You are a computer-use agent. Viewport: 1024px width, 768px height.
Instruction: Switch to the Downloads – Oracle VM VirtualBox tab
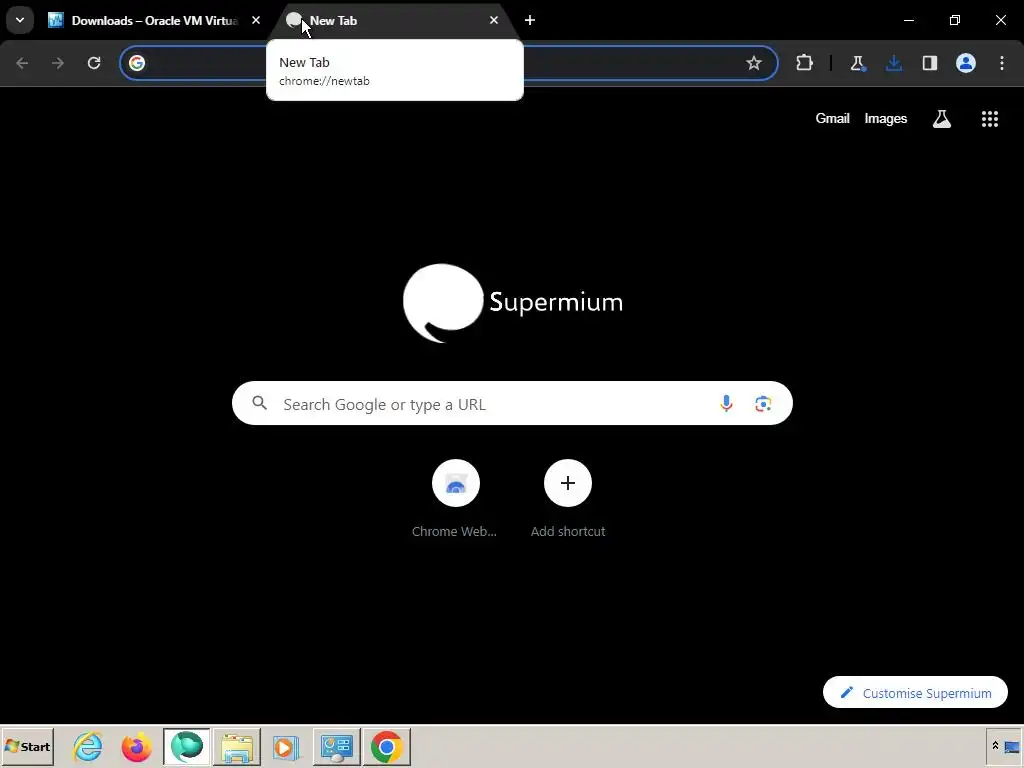154,20
